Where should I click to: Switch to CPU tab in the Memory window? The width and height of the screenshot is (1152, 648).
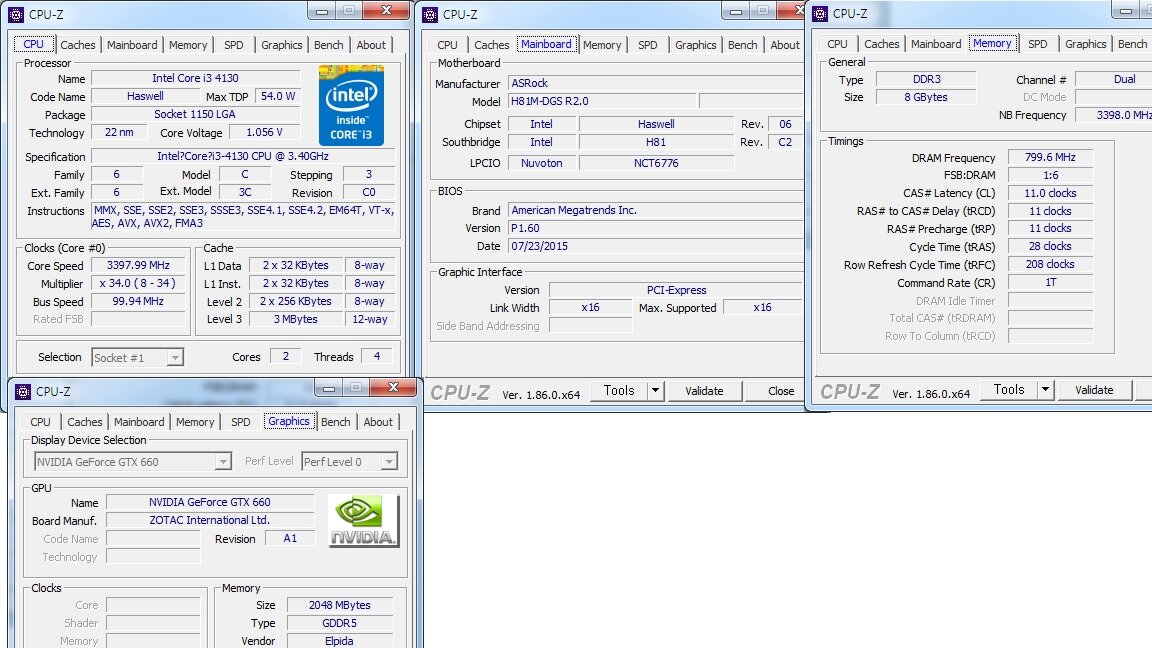pyautogui.click(x=838, y=44)
